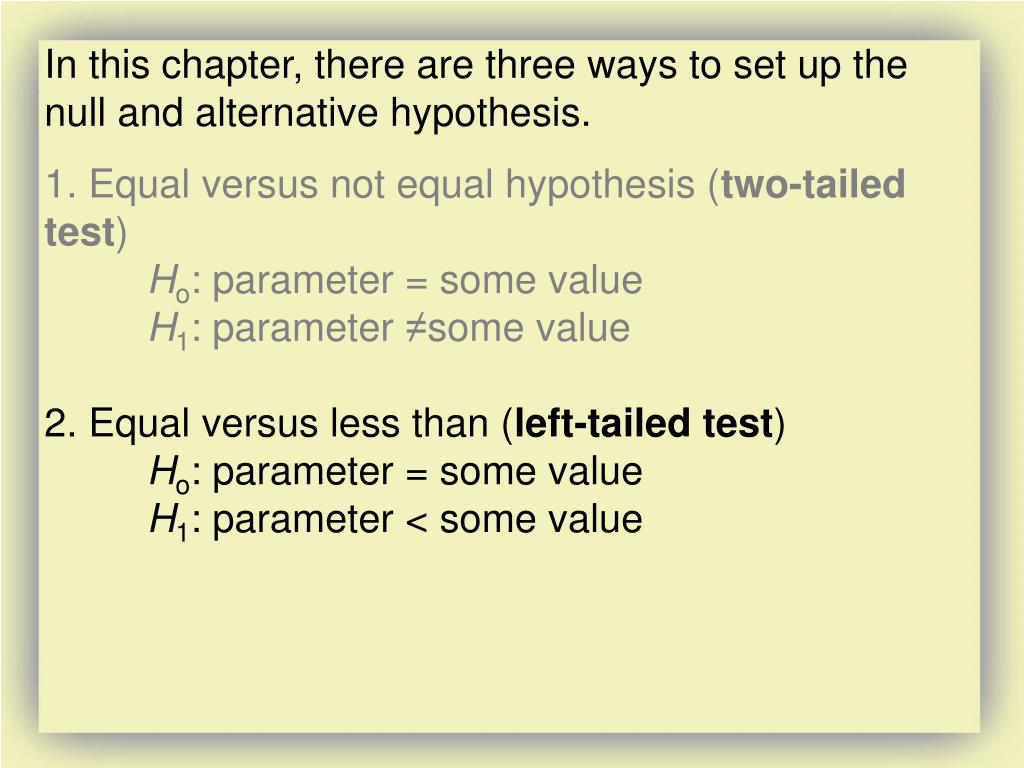
Task: Click the italic H0 symbol in item 2
Action: [170, 473]
